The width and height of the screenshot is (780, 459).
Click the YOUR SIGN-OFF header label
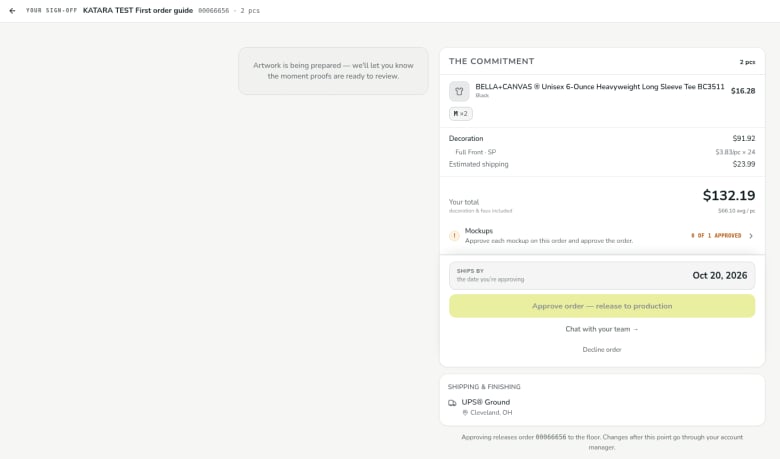(x=51, y=10)
